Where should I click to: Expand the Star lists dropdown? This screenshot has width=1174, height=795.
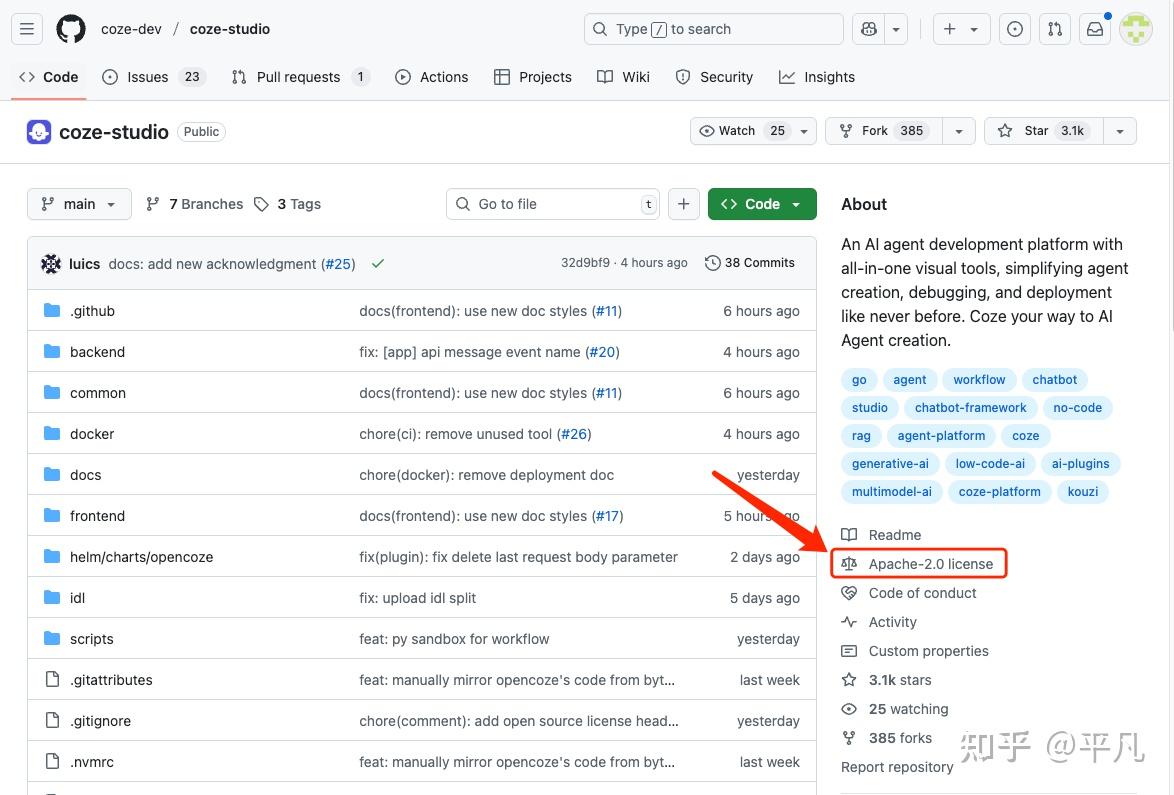click(1120, 131)
